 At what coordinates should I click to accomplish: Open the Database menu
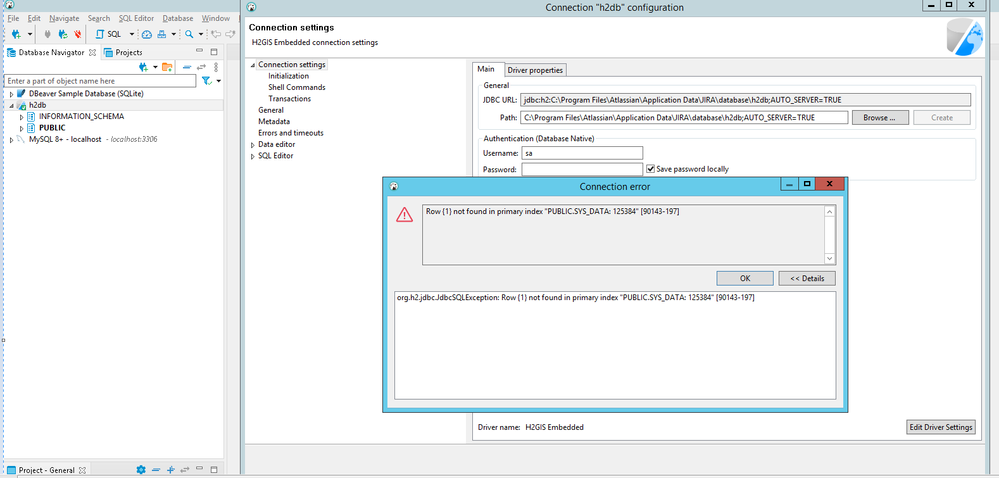[x=178, y=18]
